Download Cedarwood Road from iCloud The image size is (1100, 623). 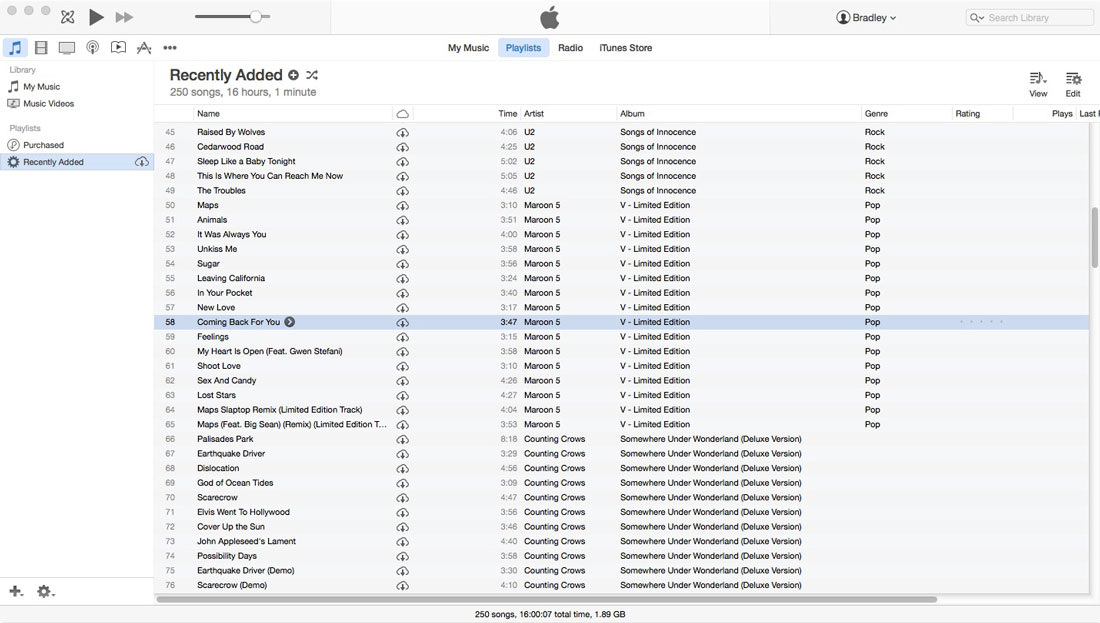point(403,147)
